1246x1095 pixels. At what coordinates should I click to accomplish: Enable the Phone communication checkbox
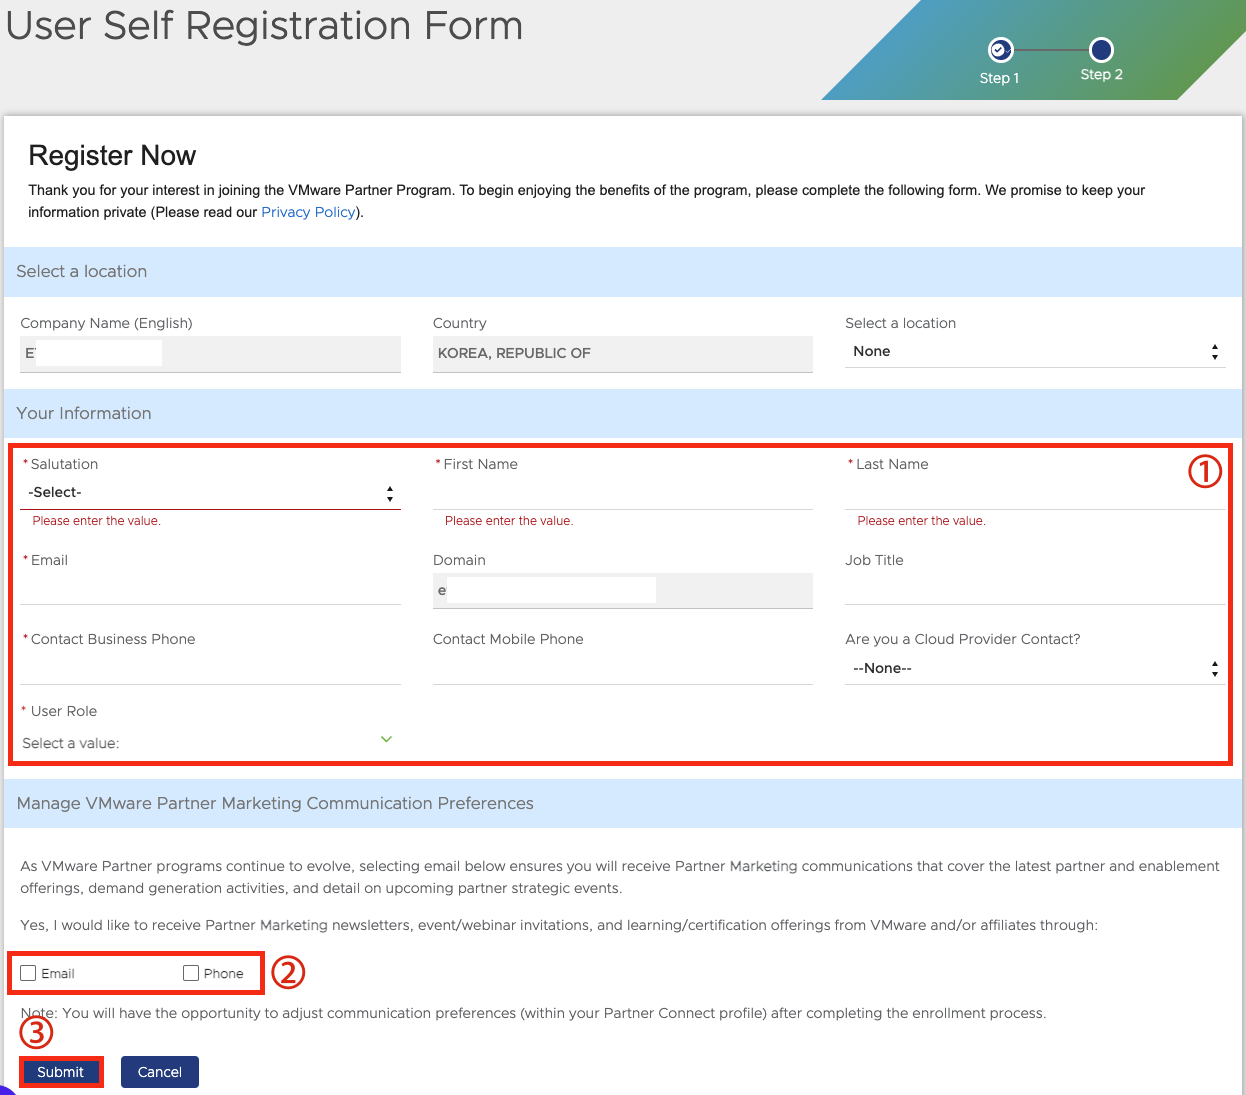(x=191, y=973)
